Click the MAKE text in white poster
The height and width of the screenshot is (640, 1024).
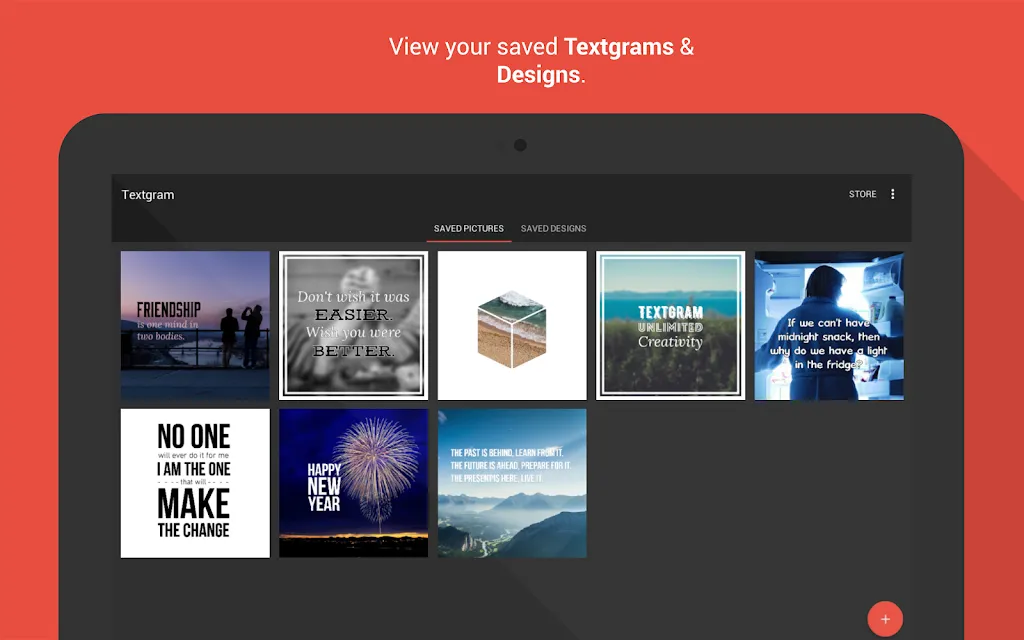(x=193, y=504)
